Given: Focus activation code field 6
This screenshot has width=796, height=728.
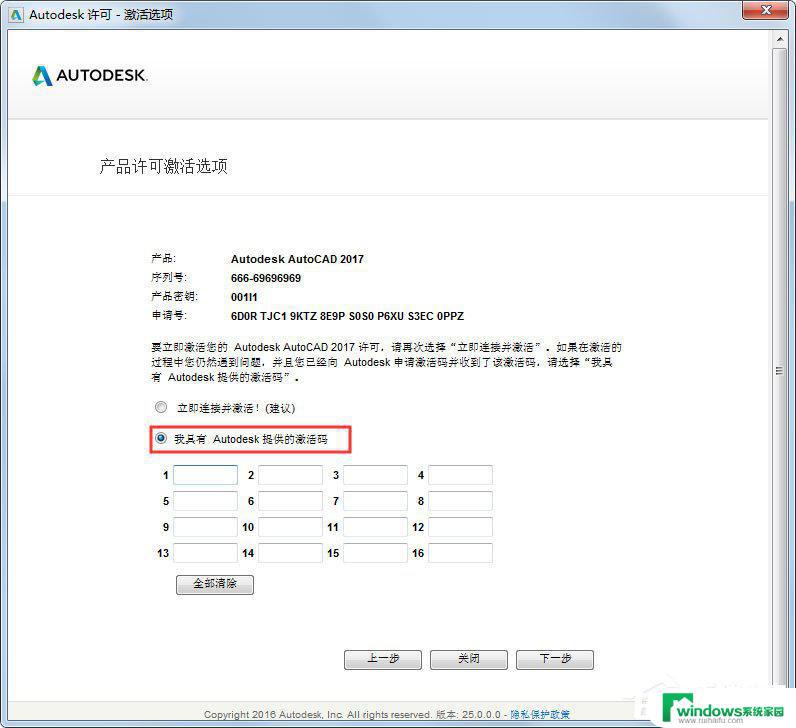Looking at the screenshot, I should [290, 501].
